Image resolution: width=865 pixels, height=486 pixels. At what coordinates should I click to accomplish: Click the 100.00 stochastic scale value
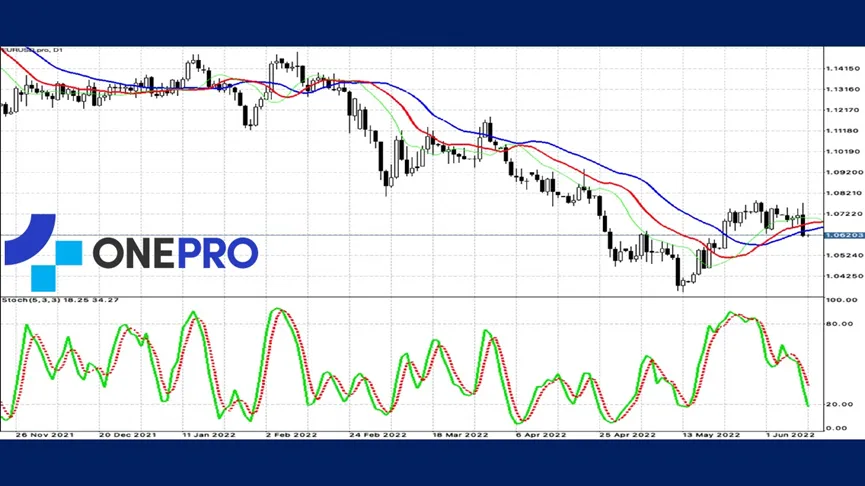pyautogui.click(x=841, y=300)
